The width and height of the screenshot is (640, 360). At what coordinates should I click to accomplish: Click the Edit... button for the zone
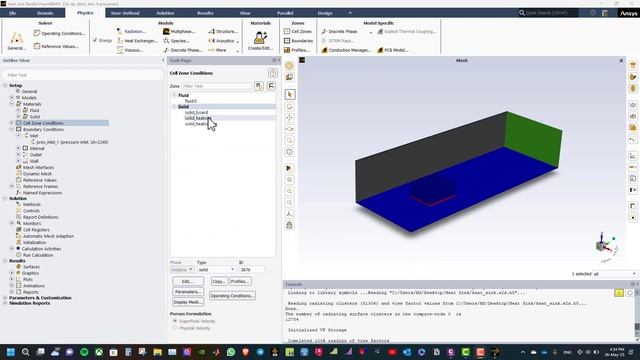point(188,281)
